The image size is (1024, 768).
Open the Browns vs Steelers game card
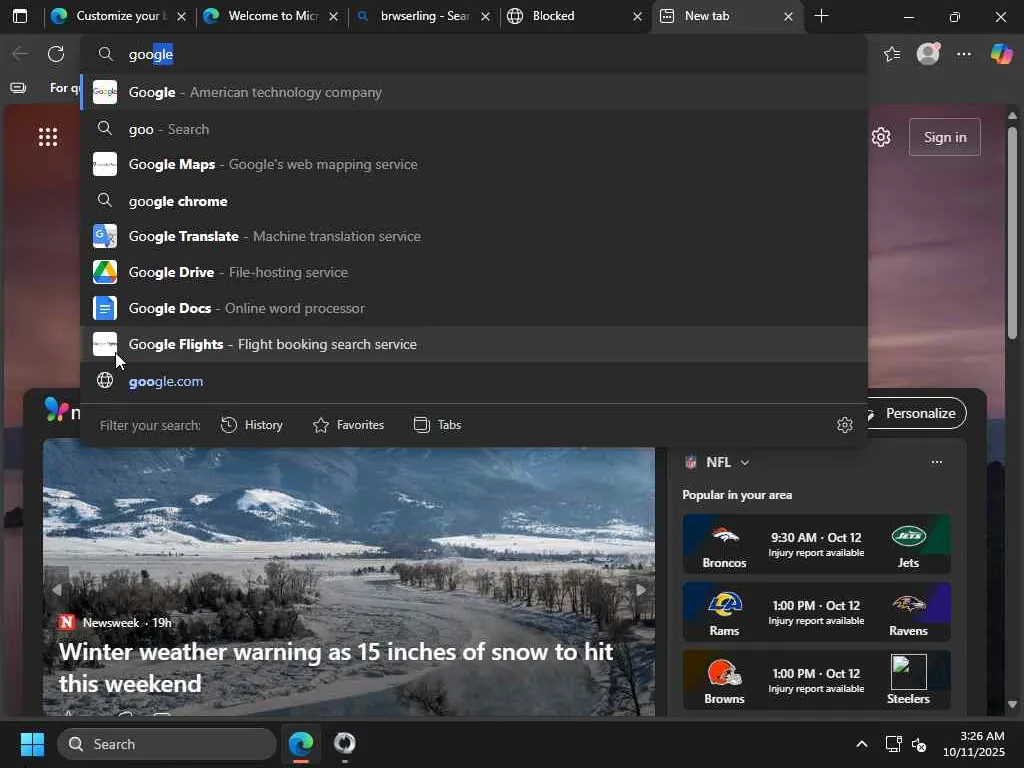tap(816, 680)
